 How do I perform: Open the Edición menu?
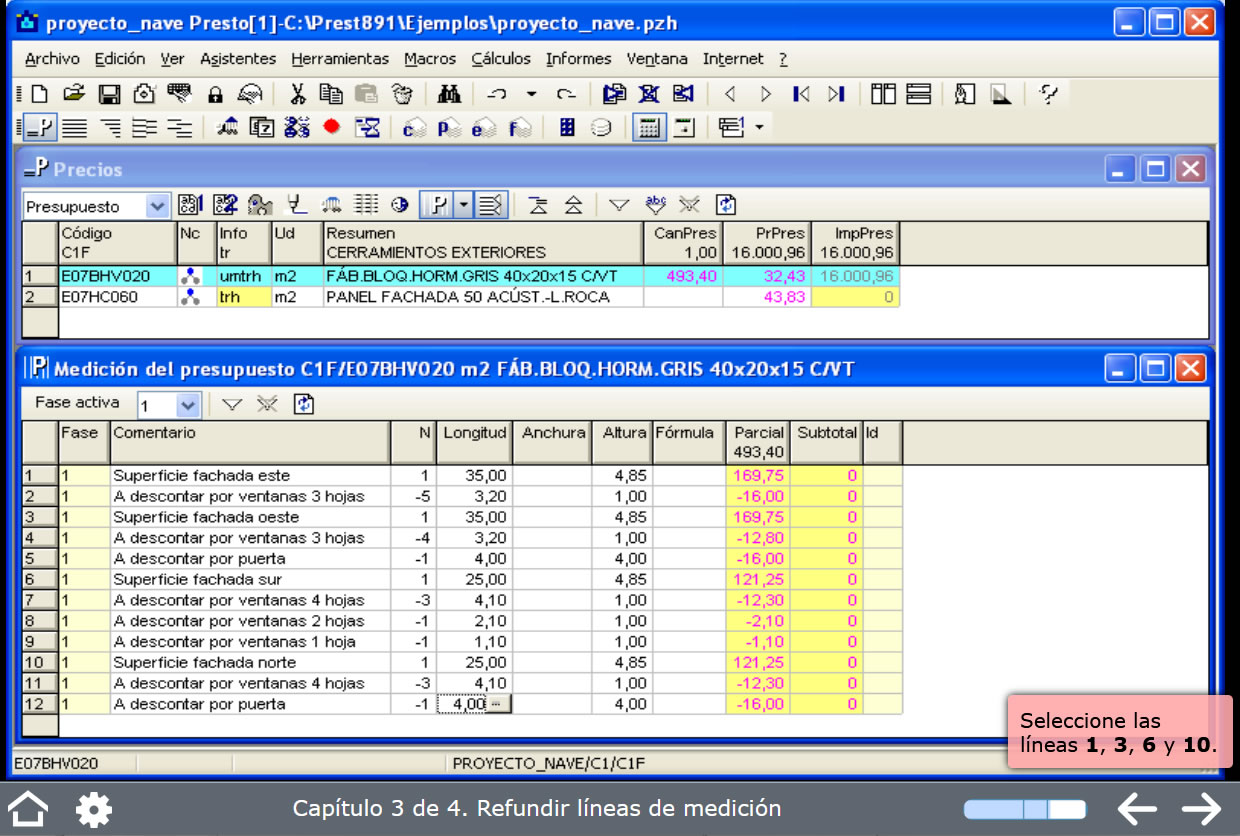coord(120,59)
